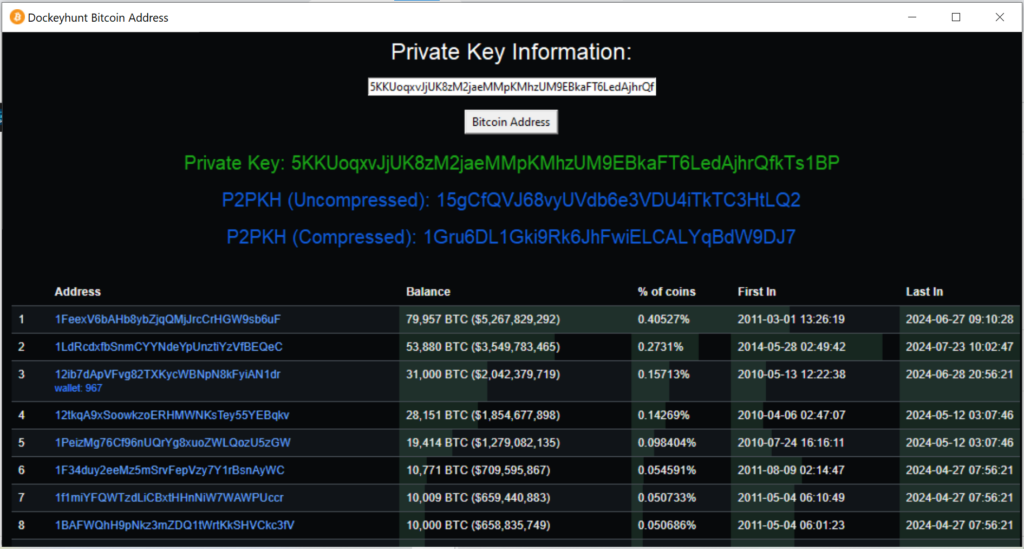Click balance 19,414 BTC ($1,279,082,135)
This screenshot has height=549, width=1024.
(483, 443)
